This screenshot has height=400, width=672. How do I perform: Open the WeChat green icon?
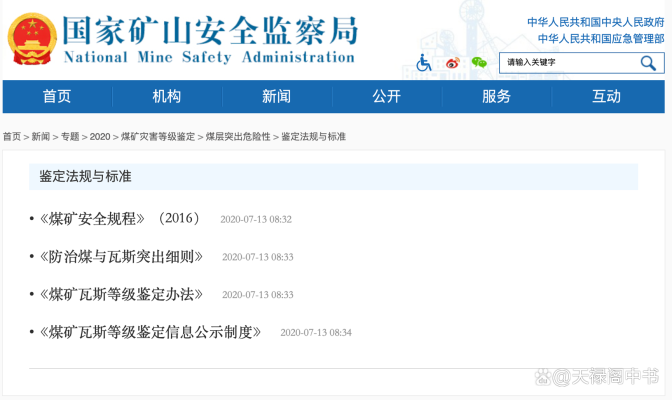point(479,63)
